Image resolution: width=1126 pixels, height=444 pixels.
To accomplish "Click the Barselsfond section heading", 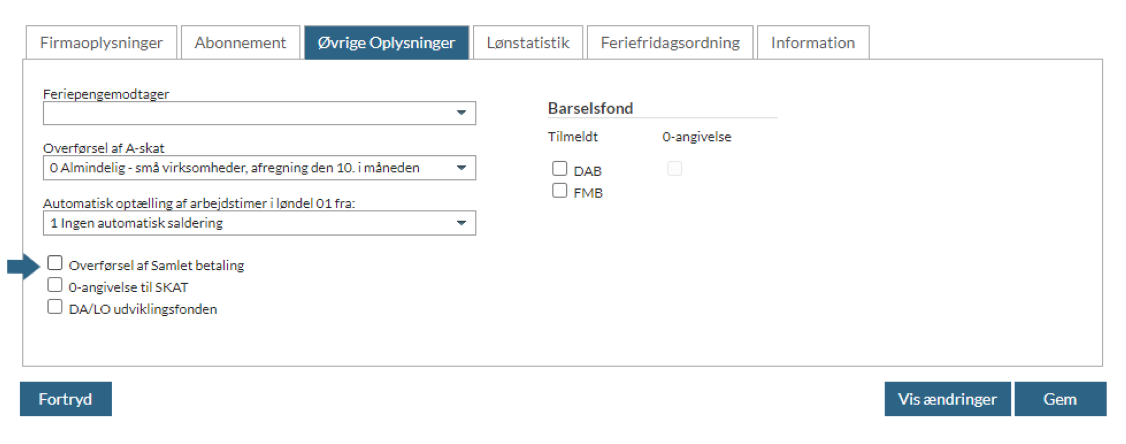I will tap(590, 108).
